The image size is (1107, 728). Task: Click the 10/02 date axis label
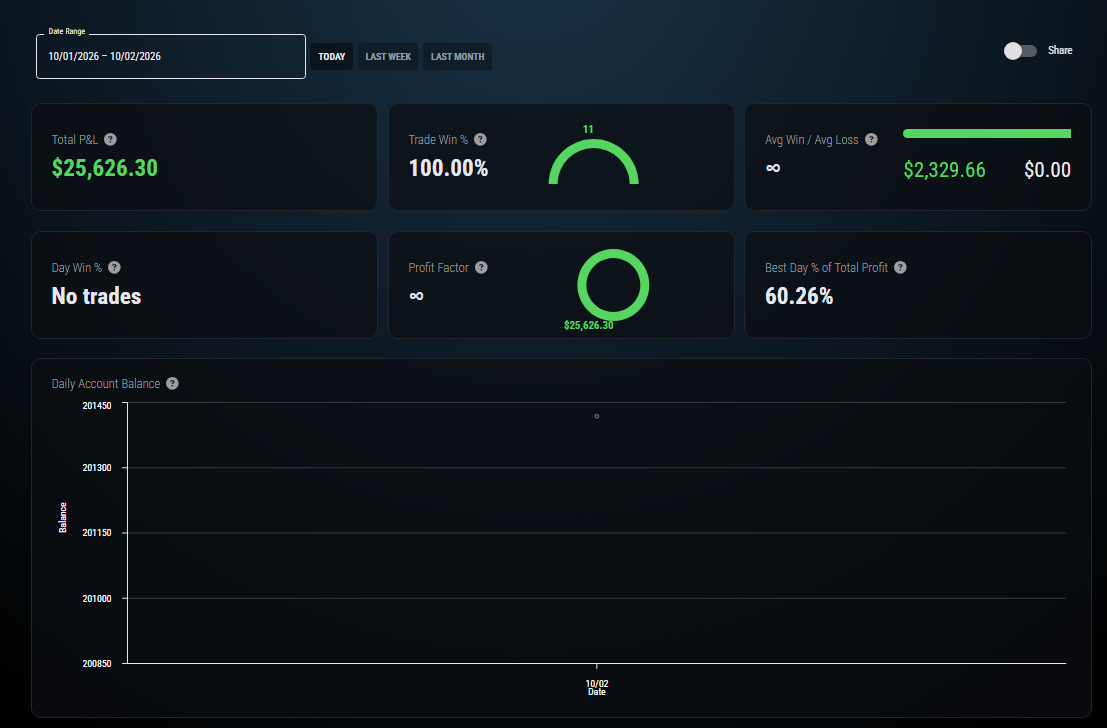click(597, 684)
